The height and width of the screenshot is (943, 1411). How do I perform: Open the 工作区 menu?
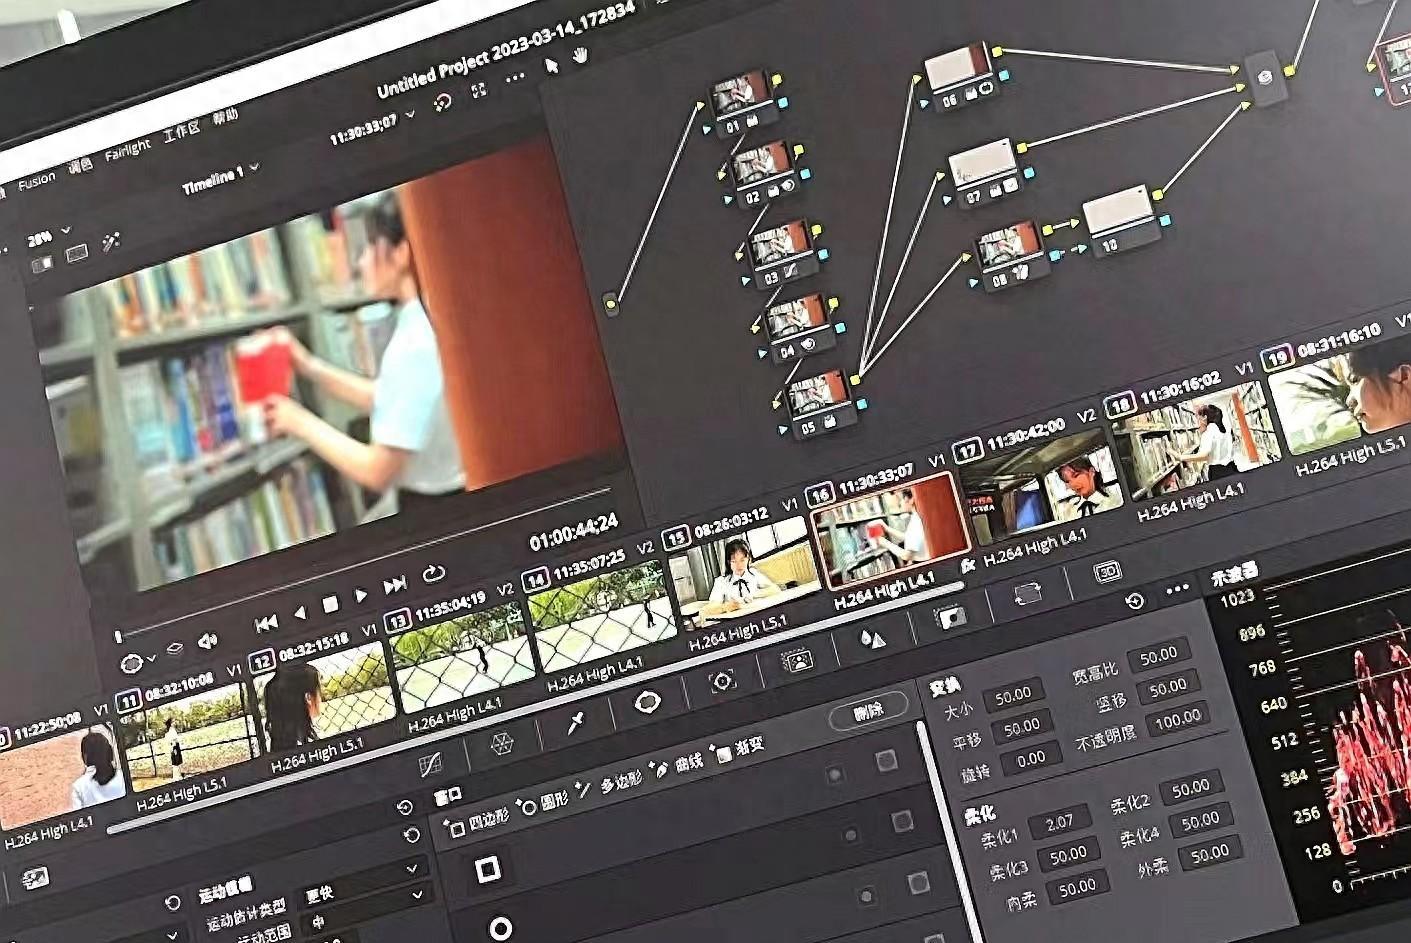click(x=181, y=131)
